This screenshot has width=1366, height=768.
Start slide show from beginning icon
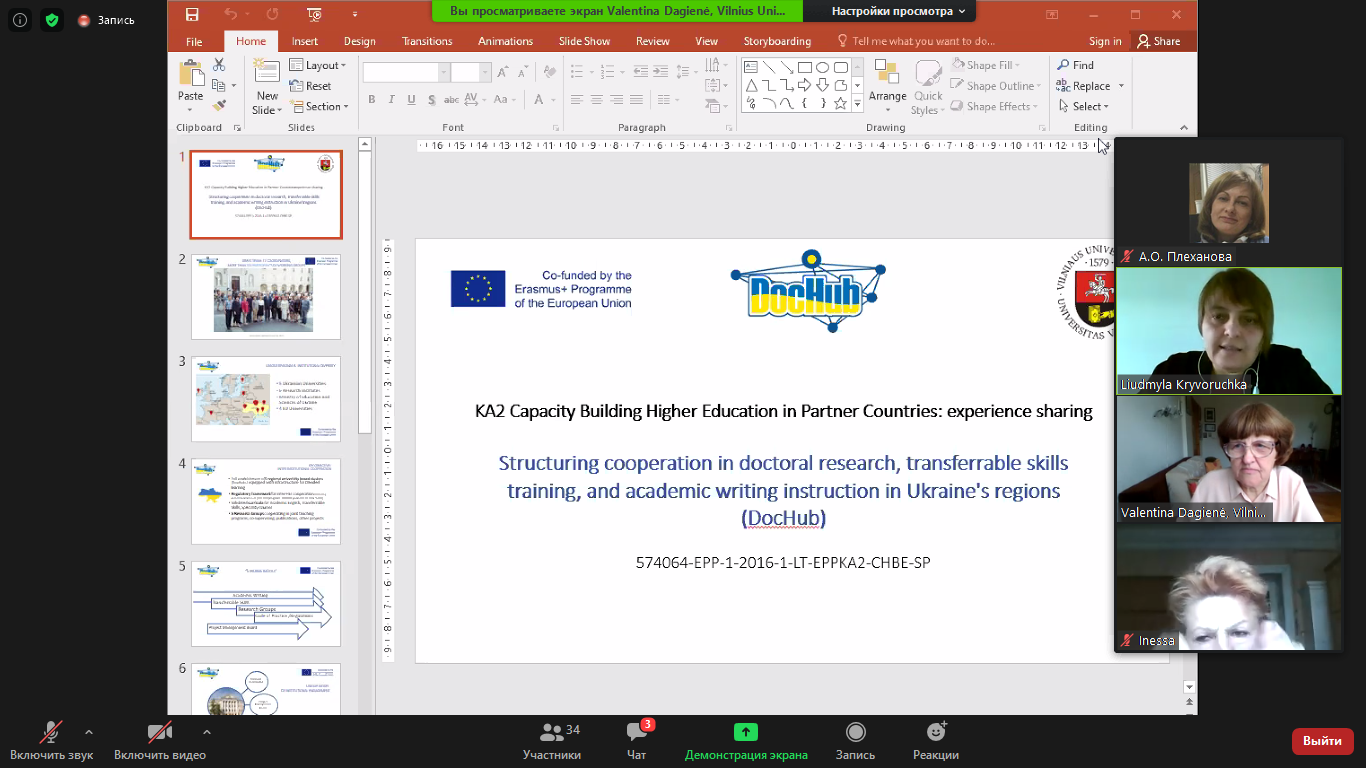click(316, 14)
